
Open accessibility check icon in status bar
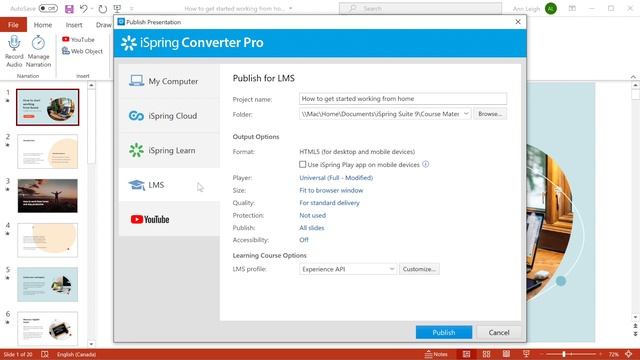pos(45,354)
